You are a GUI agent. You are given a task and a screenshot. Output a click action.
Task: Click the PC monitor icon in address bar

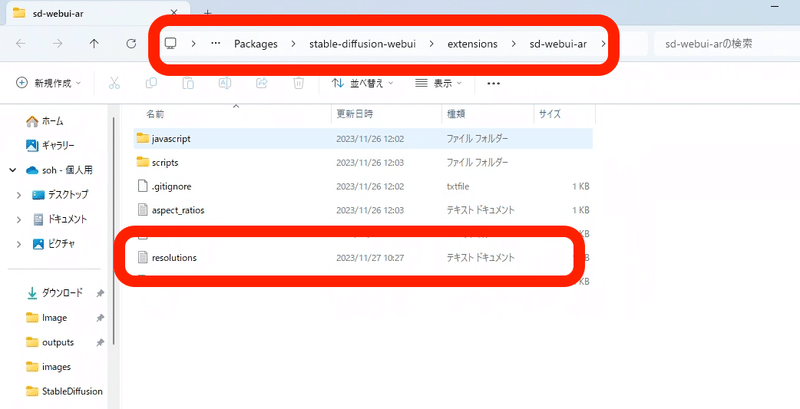[x=170, y=43]
